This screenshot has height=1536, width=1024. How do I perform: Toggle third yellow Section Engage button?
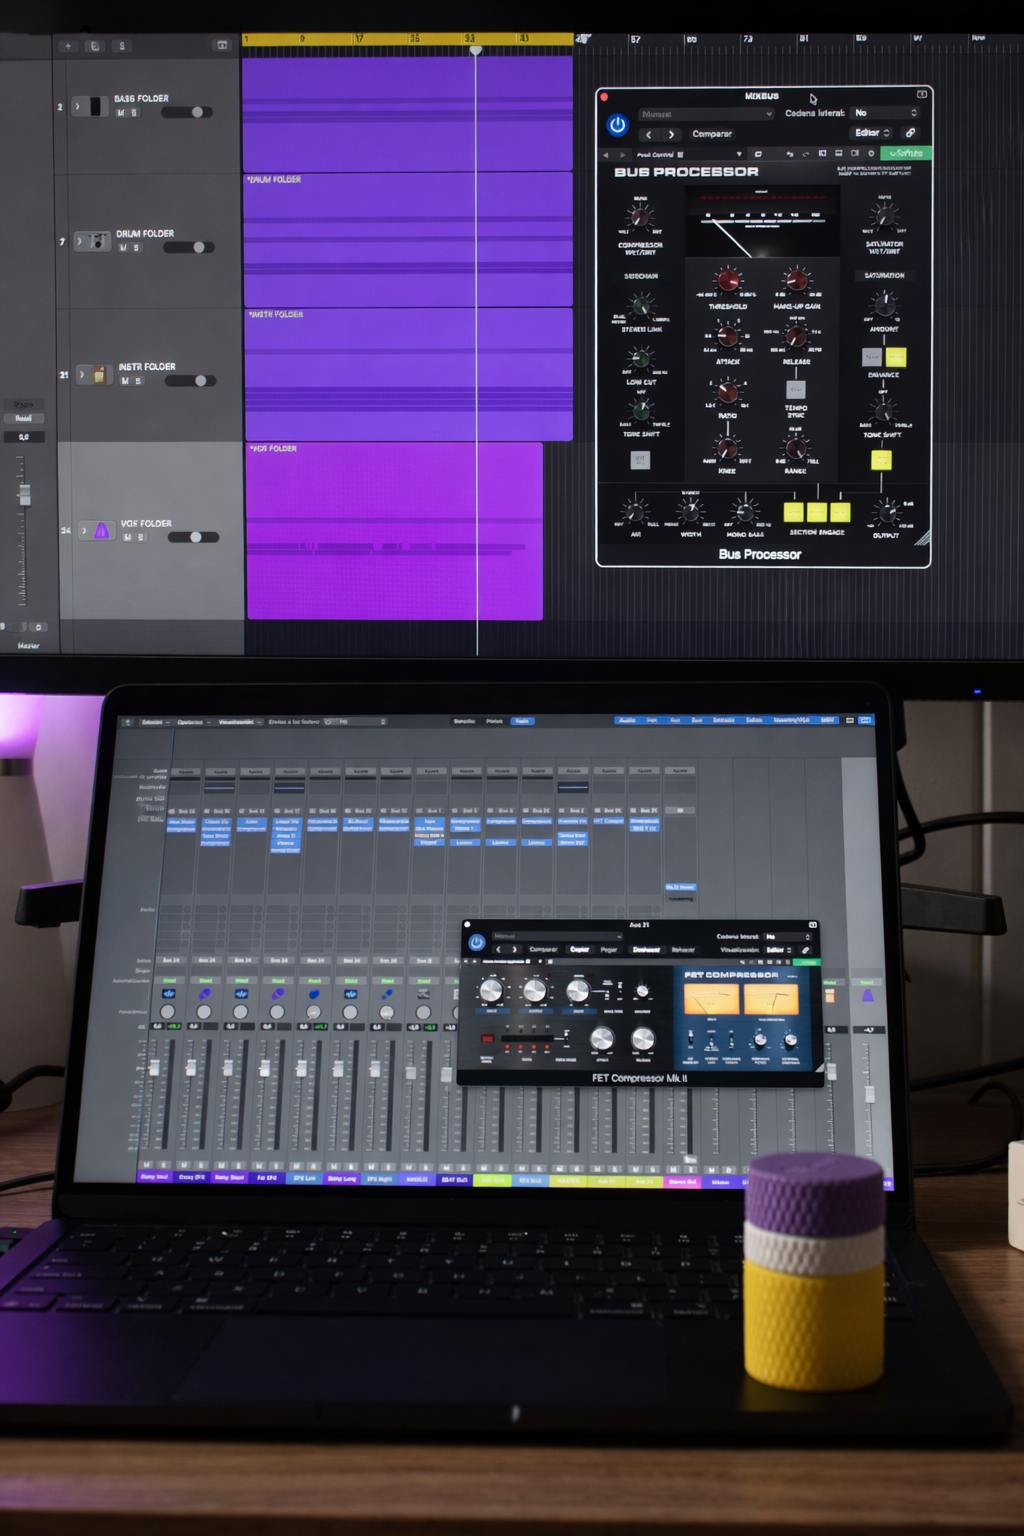coord(840,512)
